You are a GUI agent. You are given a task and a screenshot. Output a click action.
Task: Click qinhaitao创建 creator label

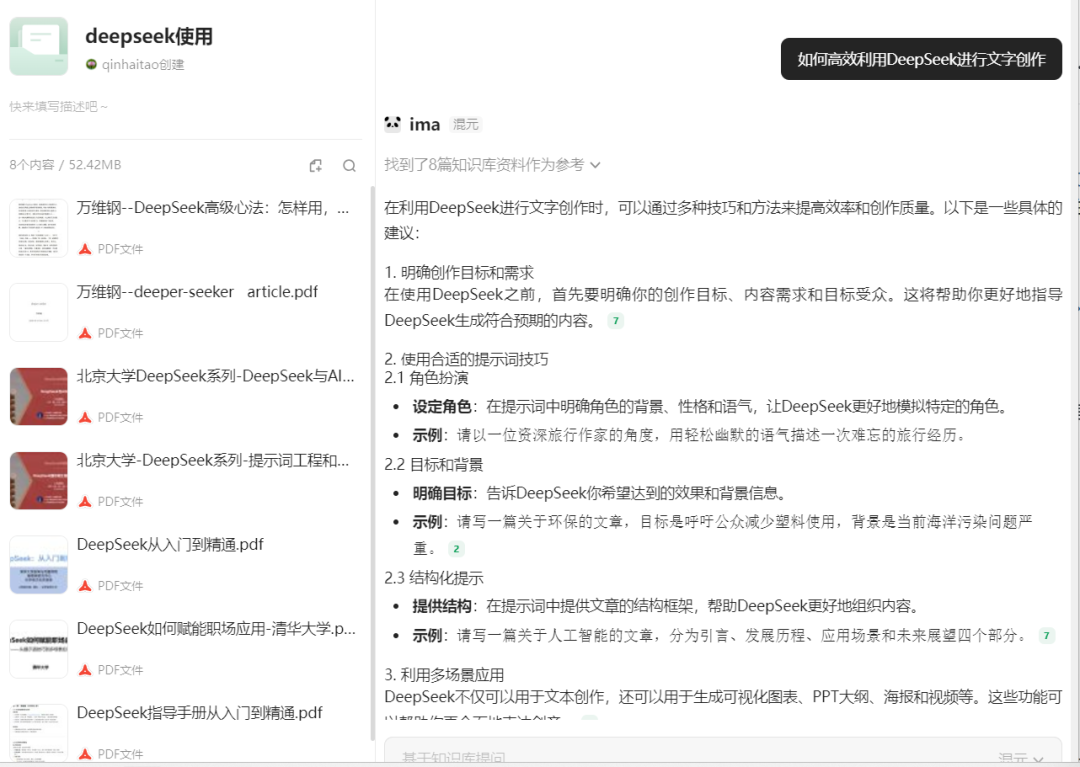point(143,65)
